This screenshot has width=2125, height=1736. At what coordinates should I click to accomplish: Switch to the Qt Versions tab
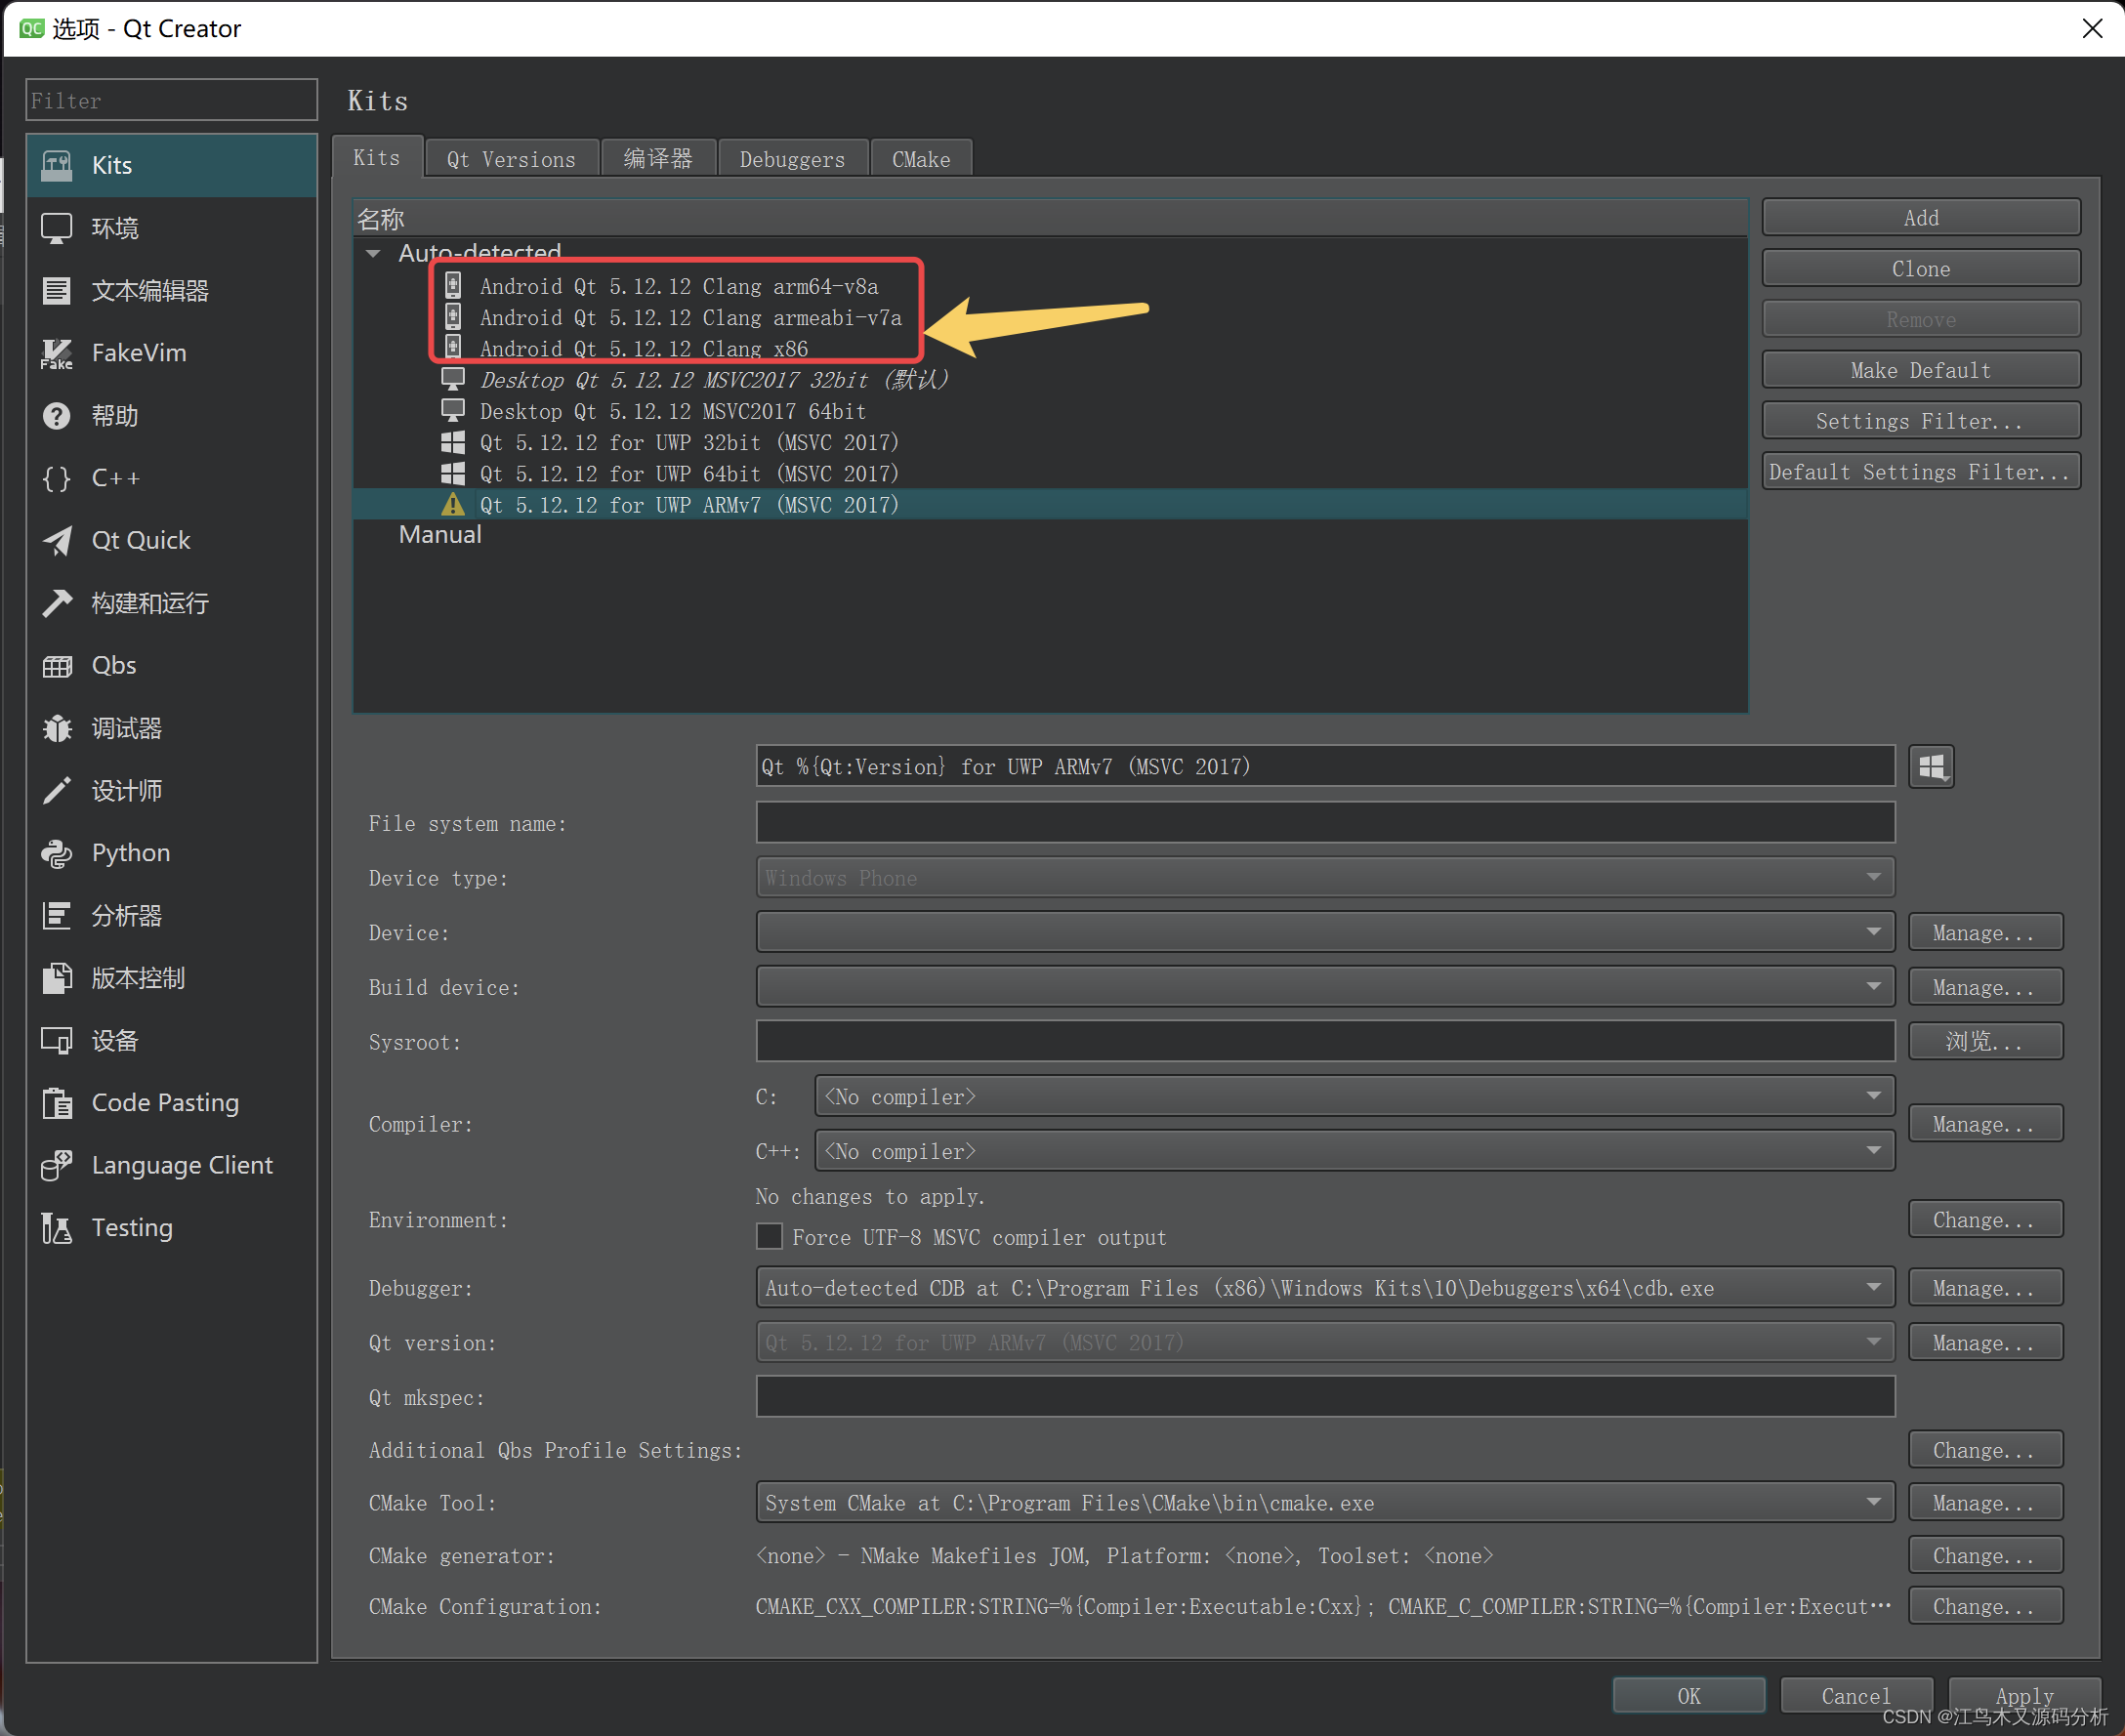tap(511, 158)
